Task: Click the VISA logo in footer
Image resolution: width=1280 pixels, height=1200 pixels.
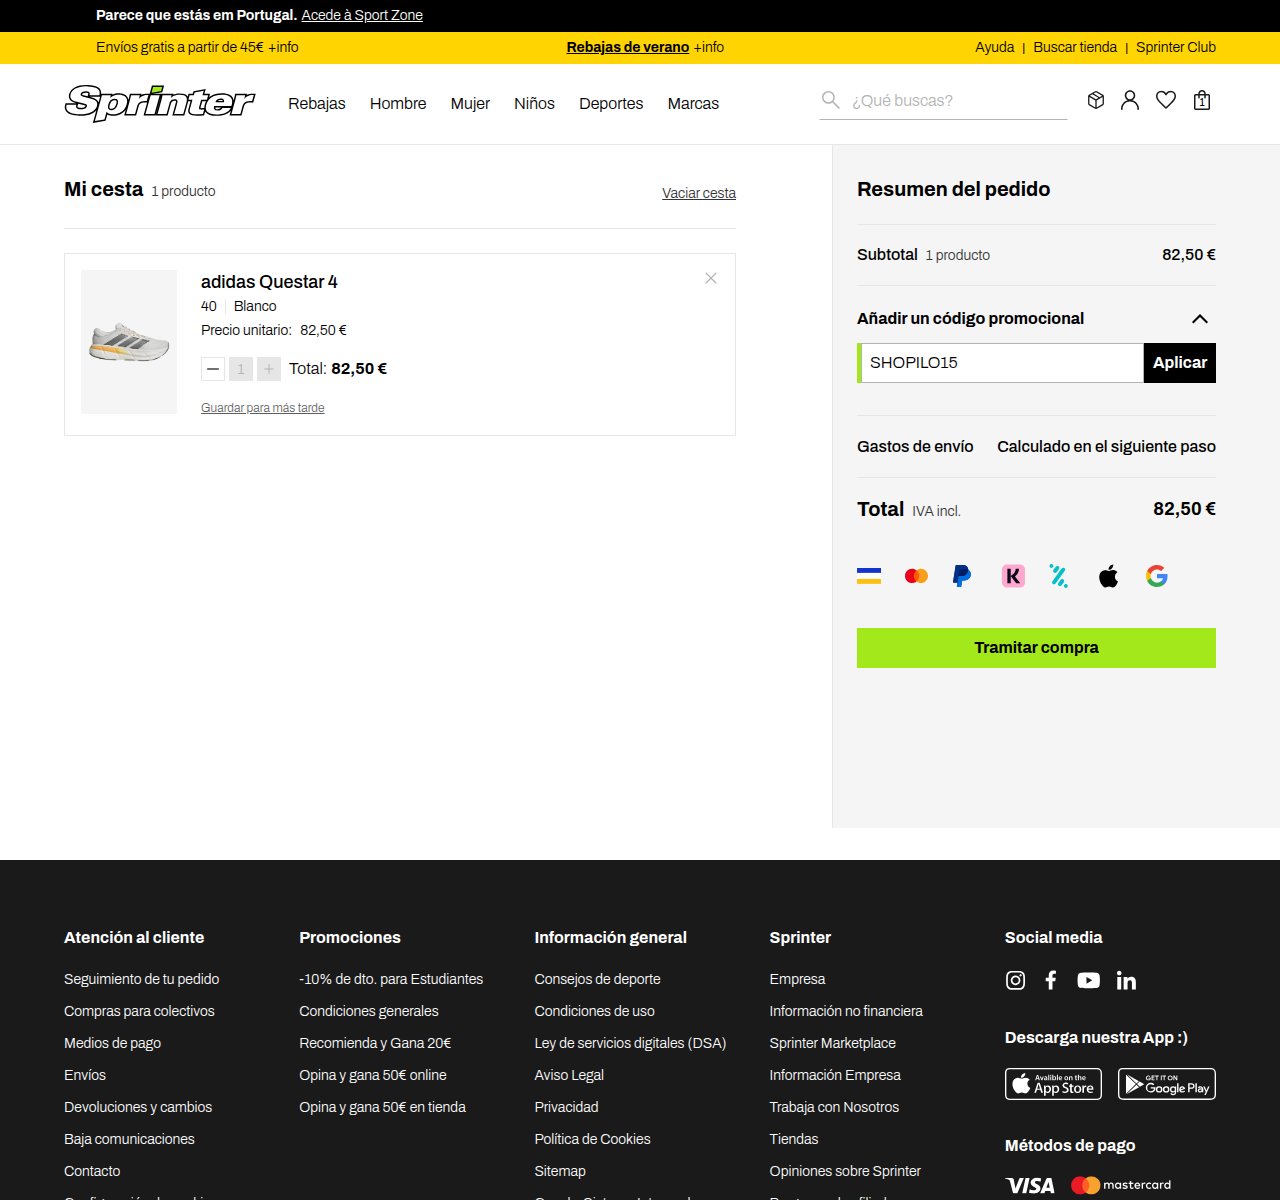Action: [x=1030, y=1185]
